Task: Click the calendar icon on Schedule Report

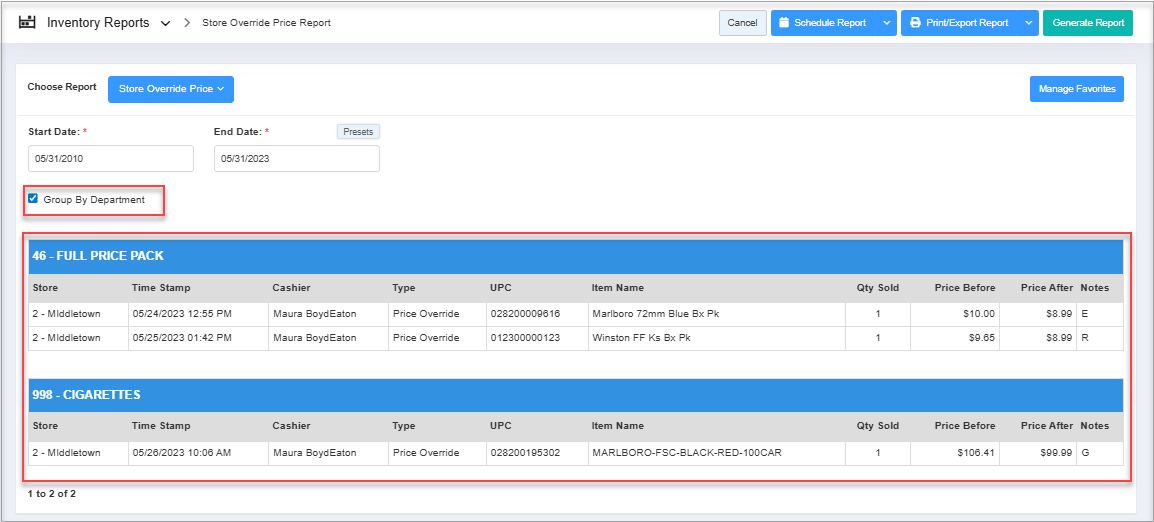Action: point(784,23)
